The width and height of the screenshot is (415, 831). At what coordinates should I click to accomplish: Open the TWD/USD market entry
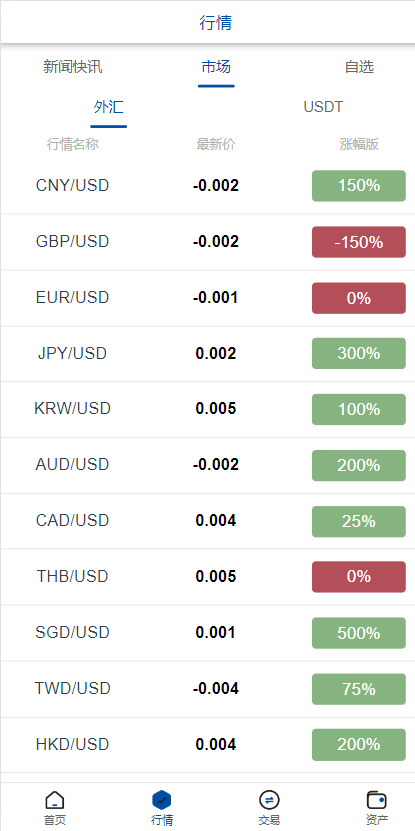point(207,689)
